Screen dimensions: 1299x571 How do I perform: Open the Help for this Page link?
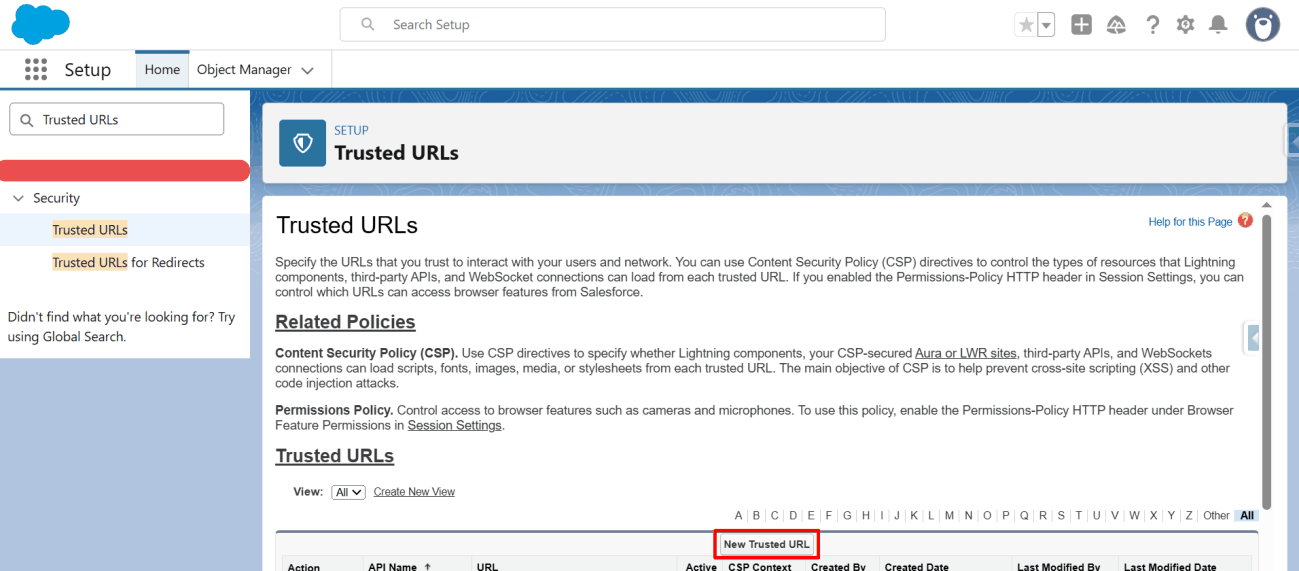click(1190, 222)
